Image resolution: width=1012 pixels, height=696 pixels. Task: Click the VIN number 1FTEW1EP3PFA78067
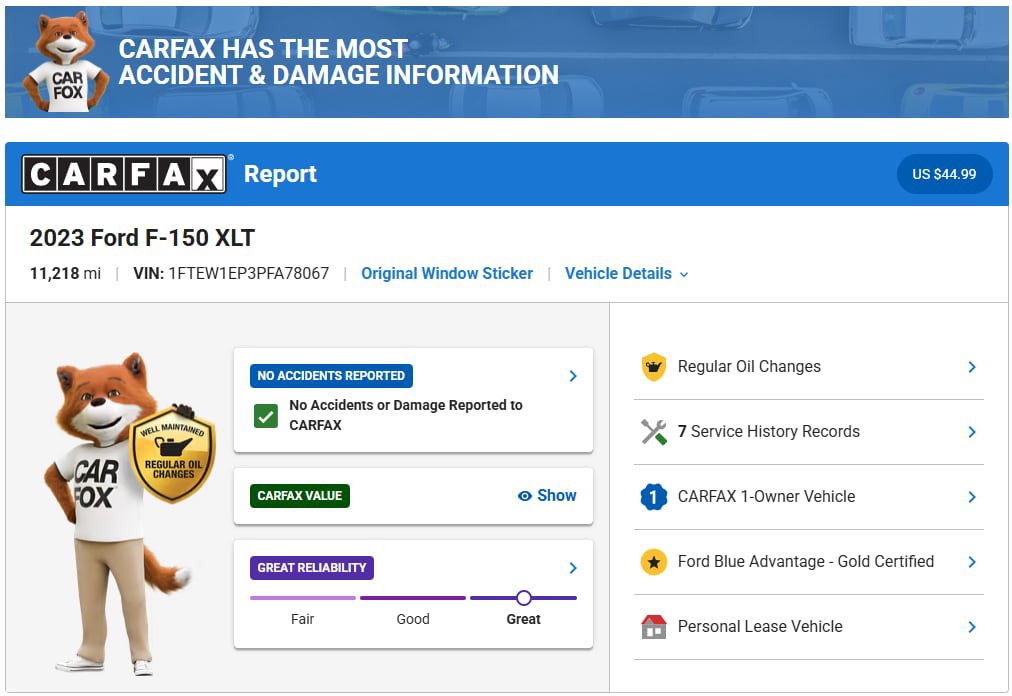coord(248,274)
